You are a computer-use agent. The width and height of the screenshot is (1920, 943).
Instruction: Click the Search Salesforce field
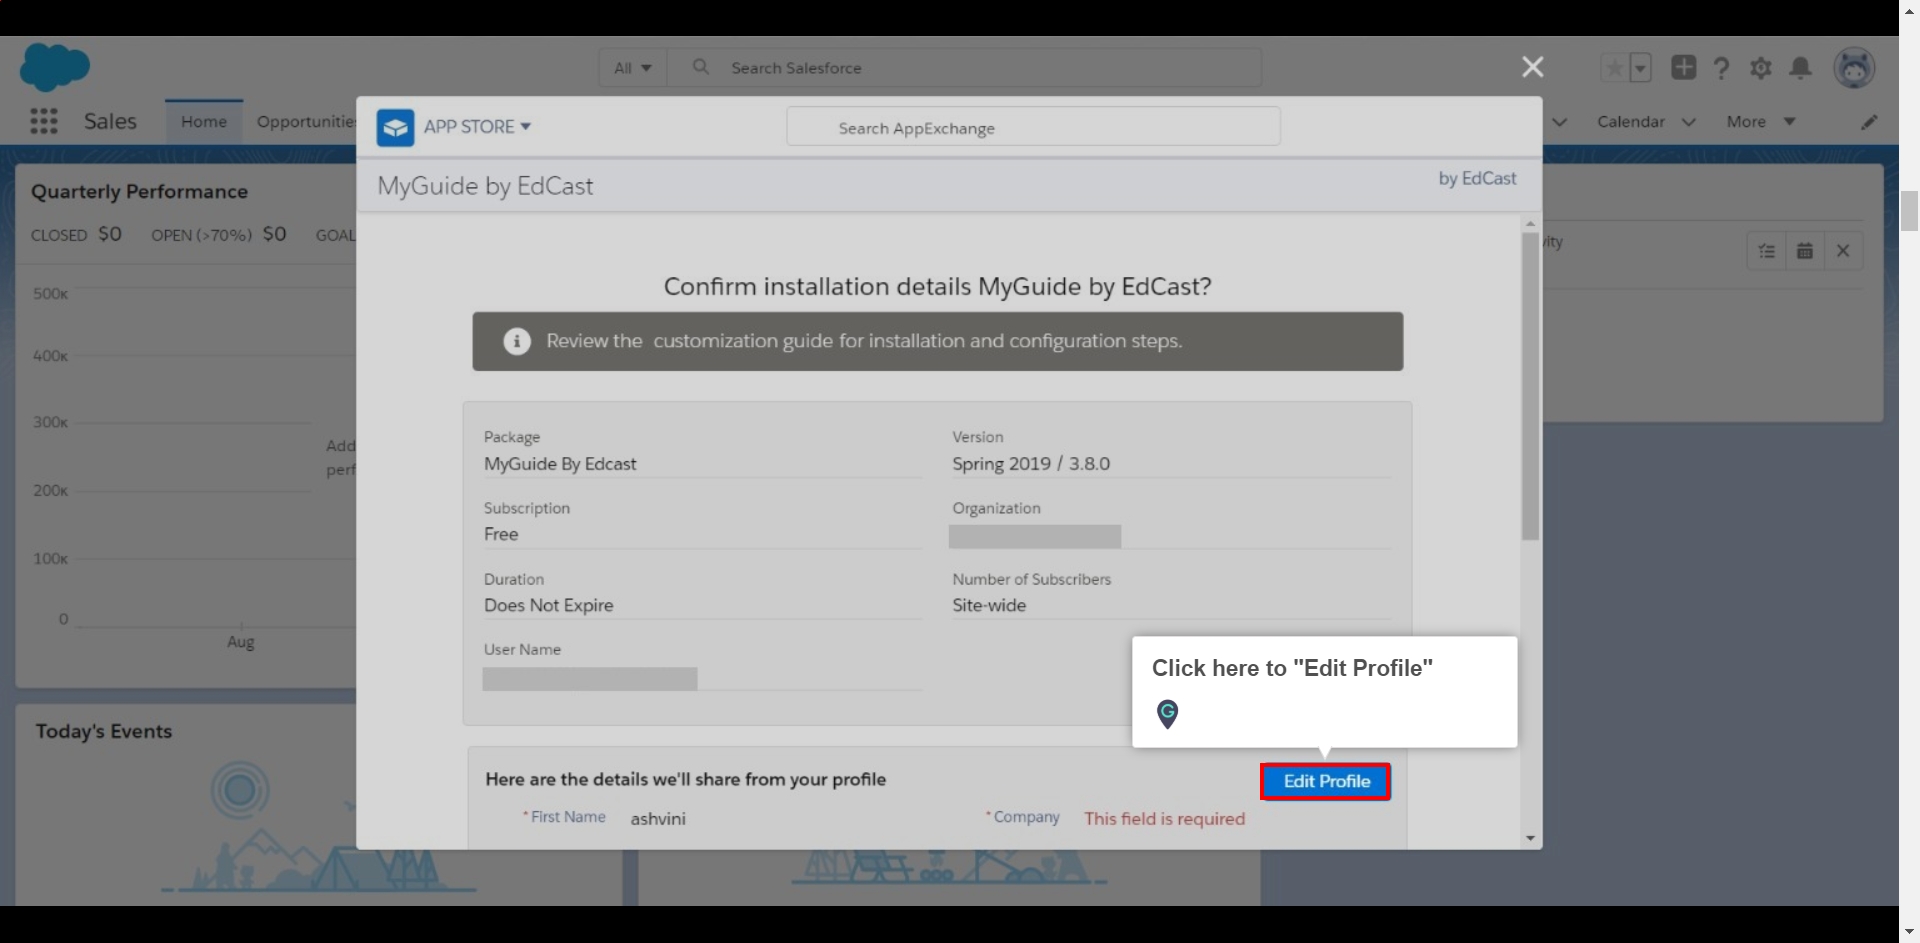pos(964,67)
